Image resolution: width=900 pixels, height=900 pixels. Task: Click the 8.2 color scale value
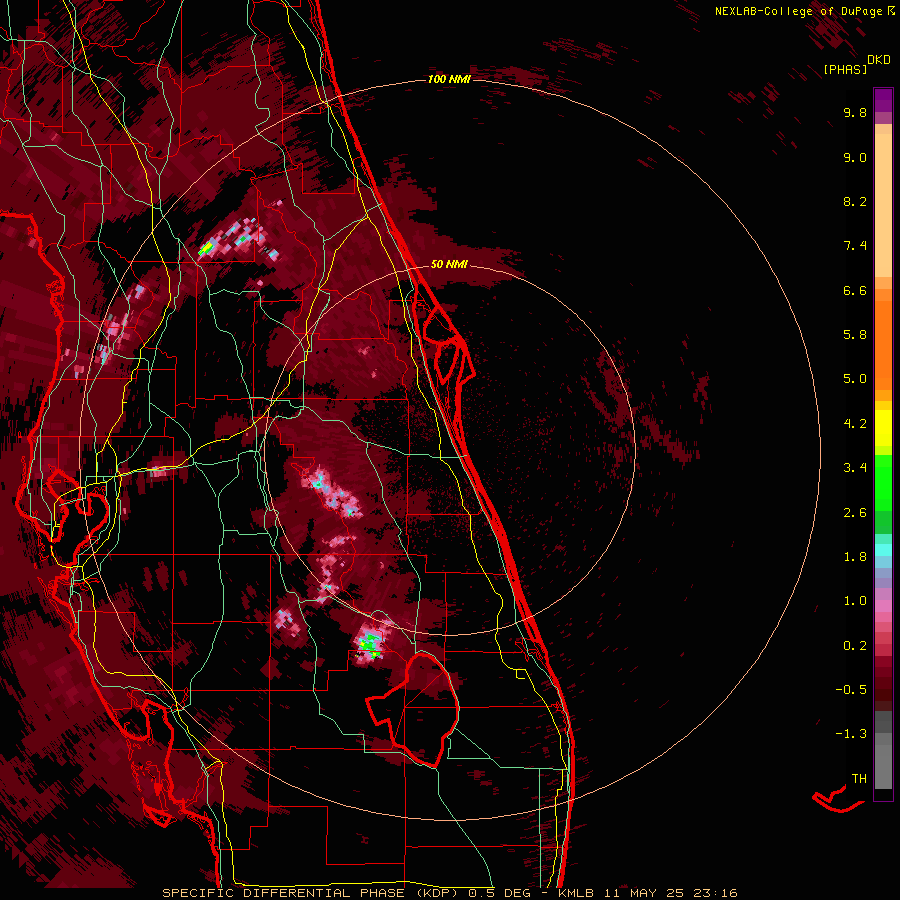click(855, 202)
